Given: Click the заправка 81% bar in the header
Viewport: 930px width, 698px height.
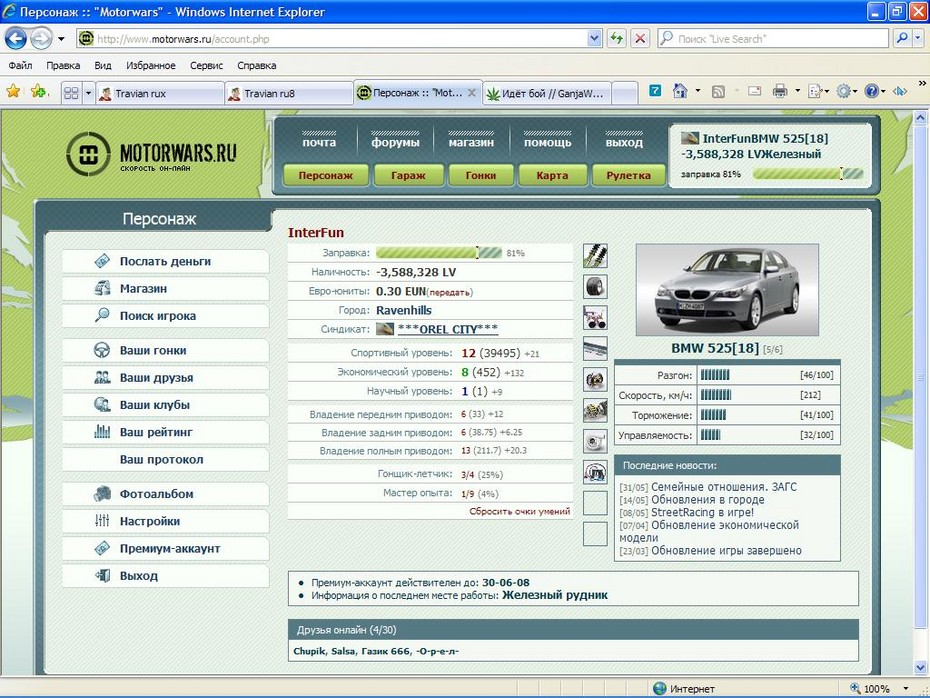Looking at the screenshot, I should (x=808, y=174).
